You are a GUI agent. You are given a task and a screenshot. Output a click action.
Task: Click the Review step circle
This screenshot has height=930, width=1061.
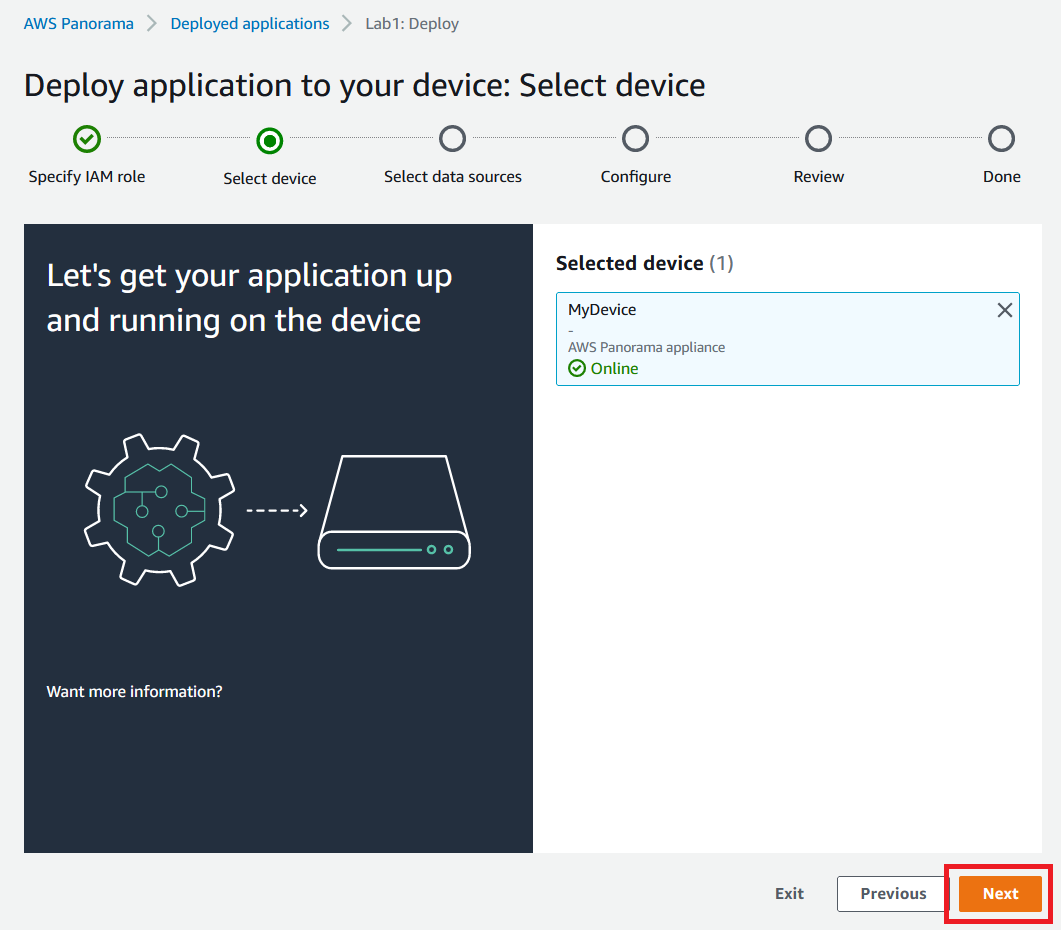pos(818,139)
